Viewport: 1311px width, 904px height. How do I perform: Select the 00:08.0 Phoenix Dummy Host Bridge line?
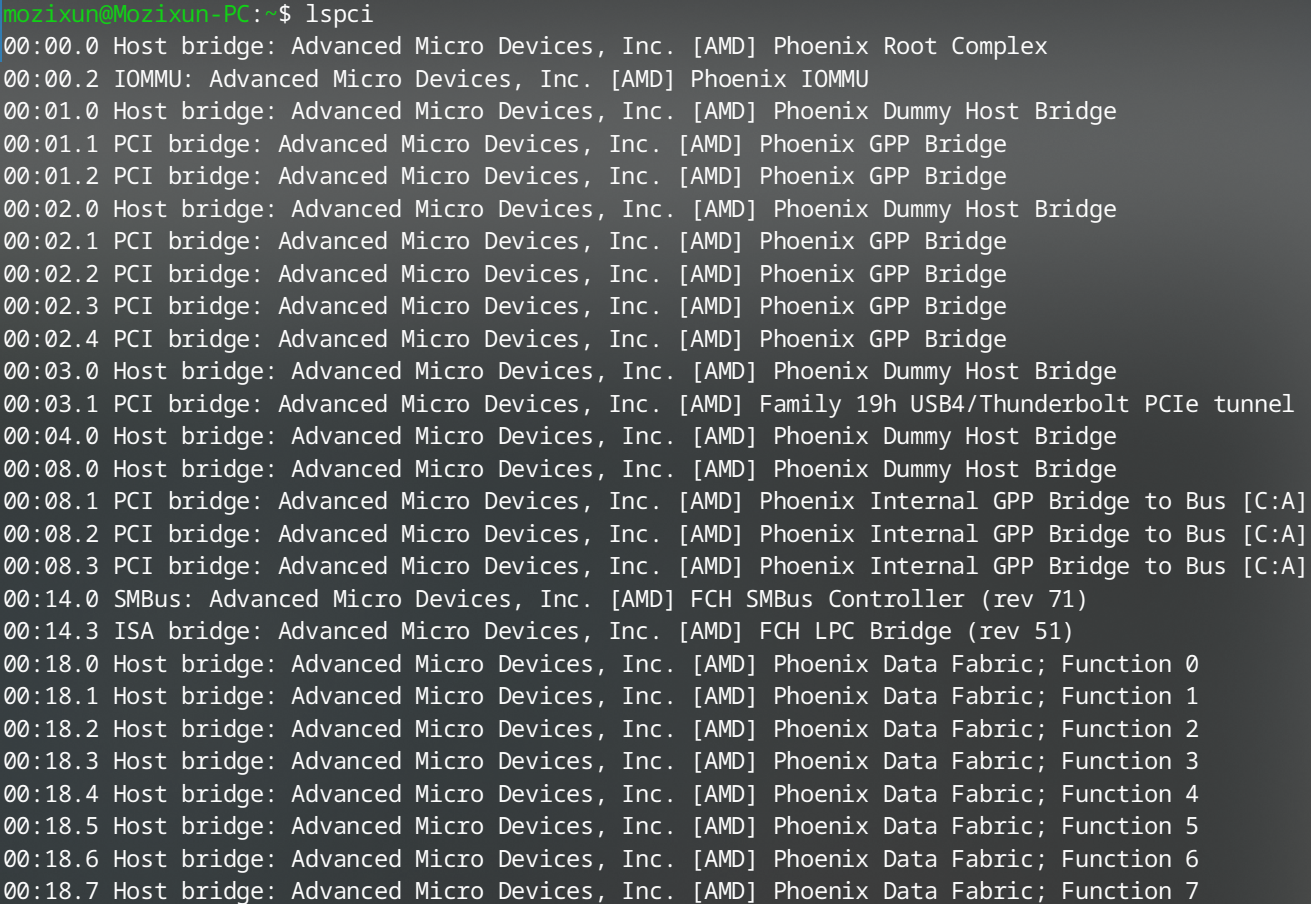click(560, 469)
